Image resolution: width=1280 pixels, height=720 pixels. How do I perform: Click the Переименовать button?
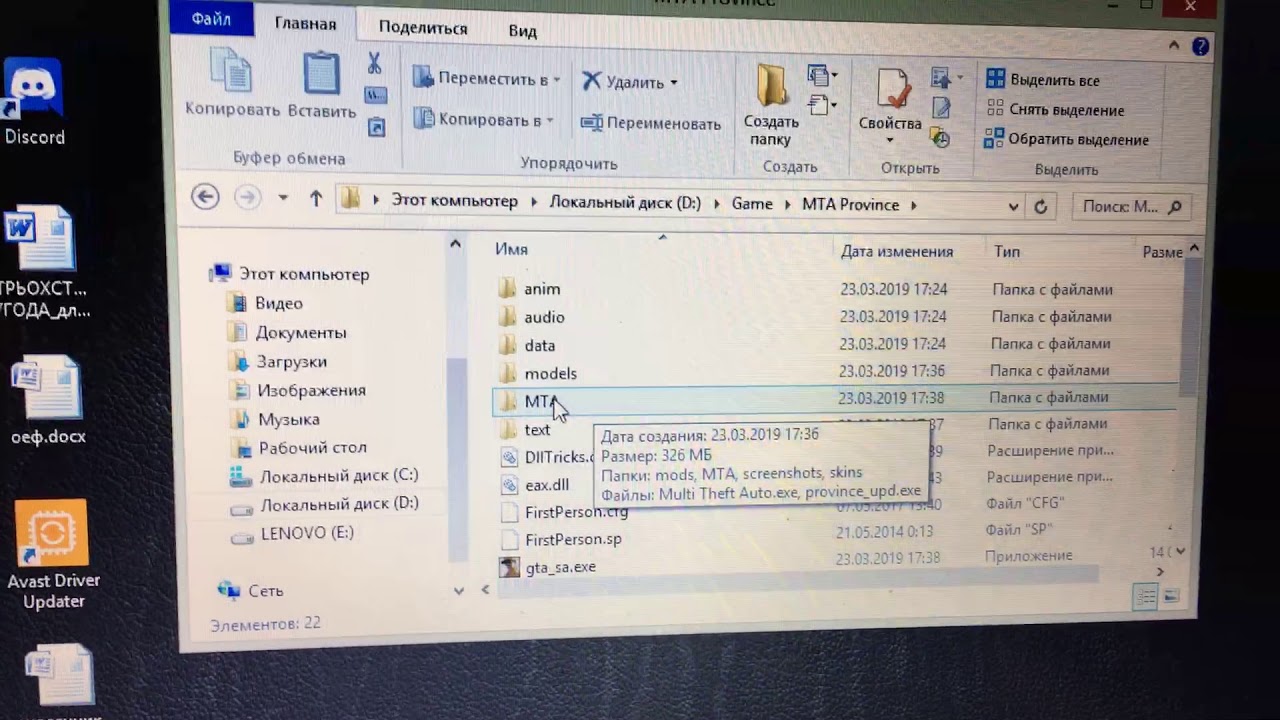click(x=651, y=123)
